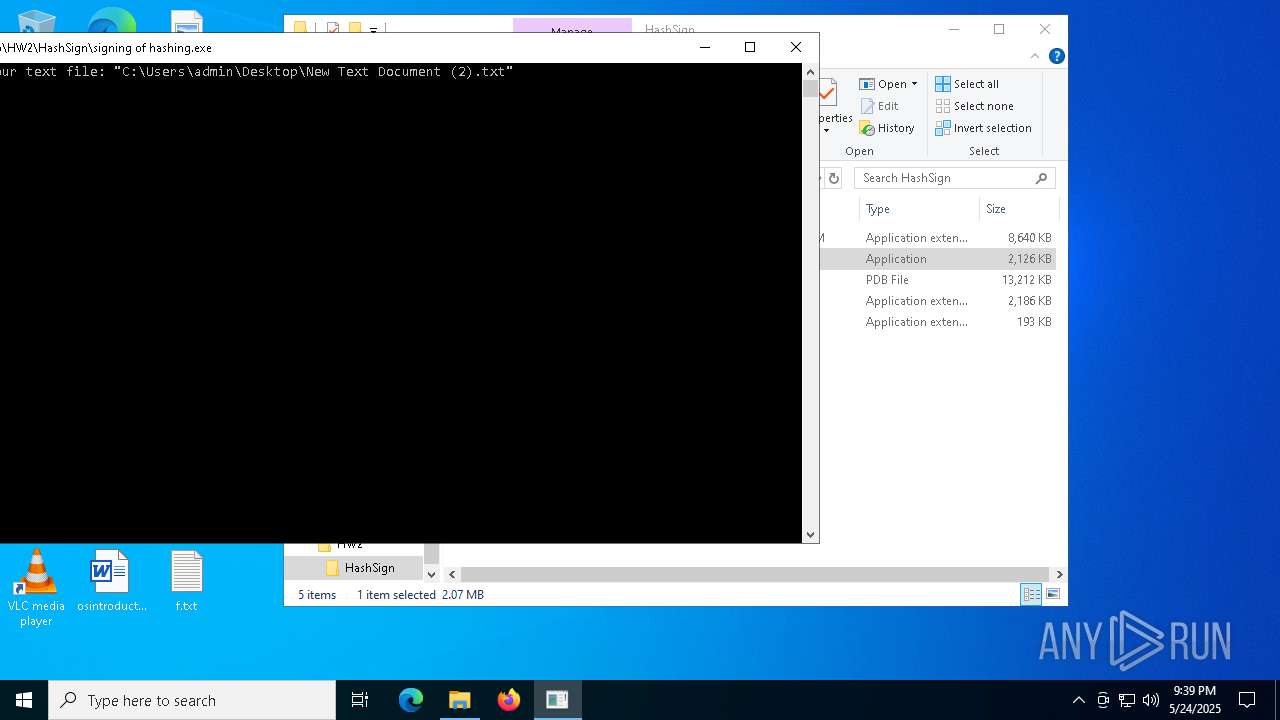Viewport: 1280px width, 720px height.
Task: Open osintroduct Word document on desktop
Action: [x=111, y=581]
